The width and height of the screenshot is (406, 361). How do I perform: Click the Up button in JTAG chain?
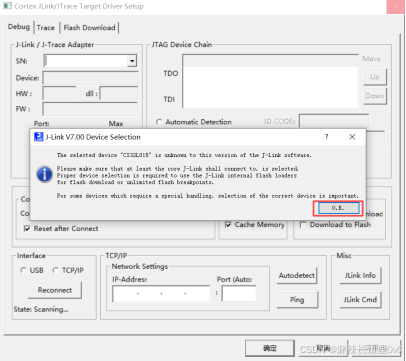point(375,77)
